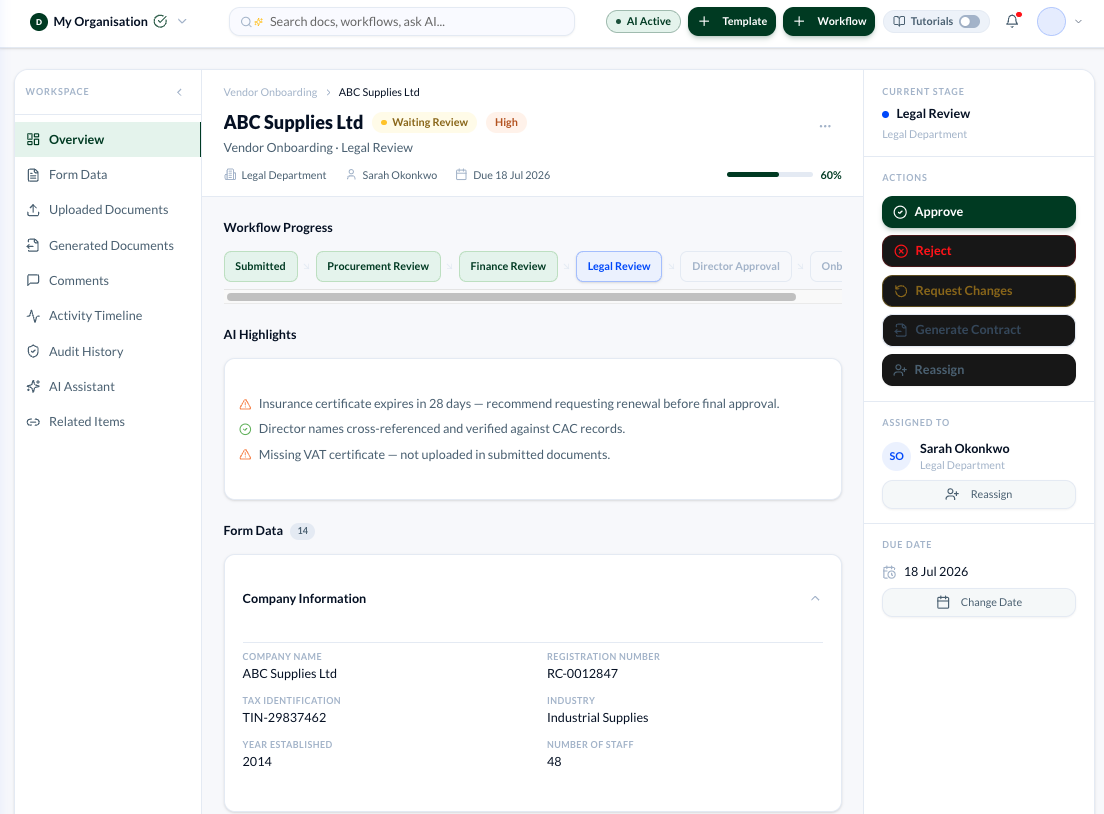This screenshot has width=1104, height=814.
Task: Select the Director Approval stage chip
Action: click(x=736, y=266)
